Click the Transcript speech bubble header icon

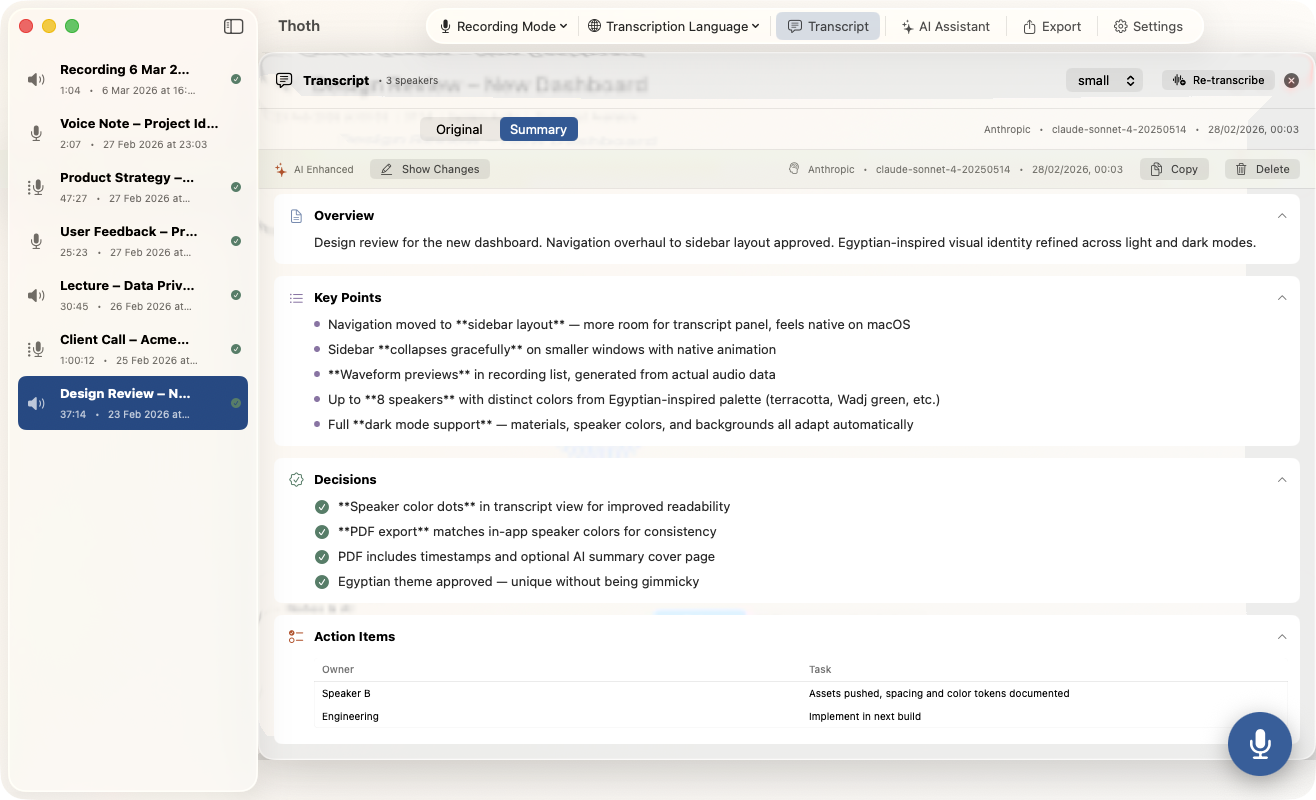284,80
